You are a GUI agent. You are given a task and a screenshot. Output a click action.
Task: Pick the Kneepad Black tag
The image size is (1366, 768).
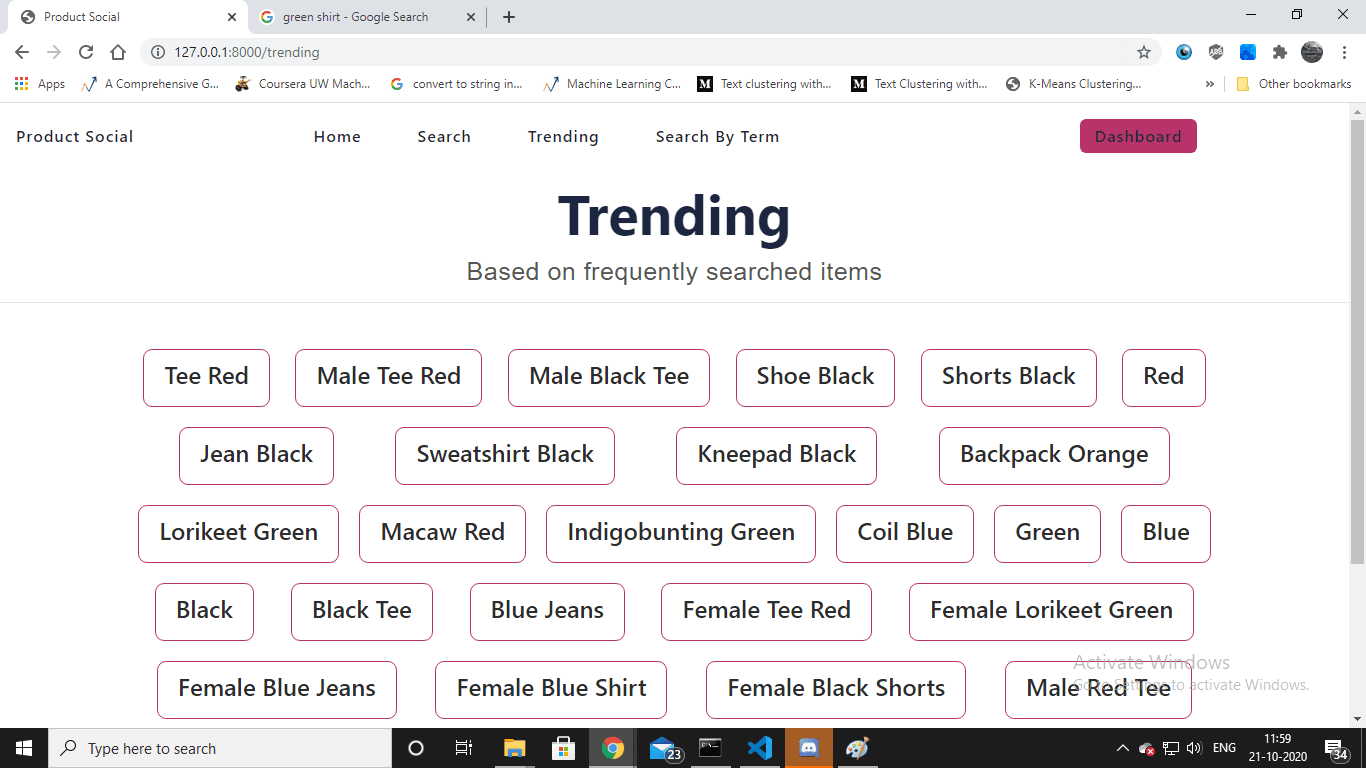coord(776,456)
